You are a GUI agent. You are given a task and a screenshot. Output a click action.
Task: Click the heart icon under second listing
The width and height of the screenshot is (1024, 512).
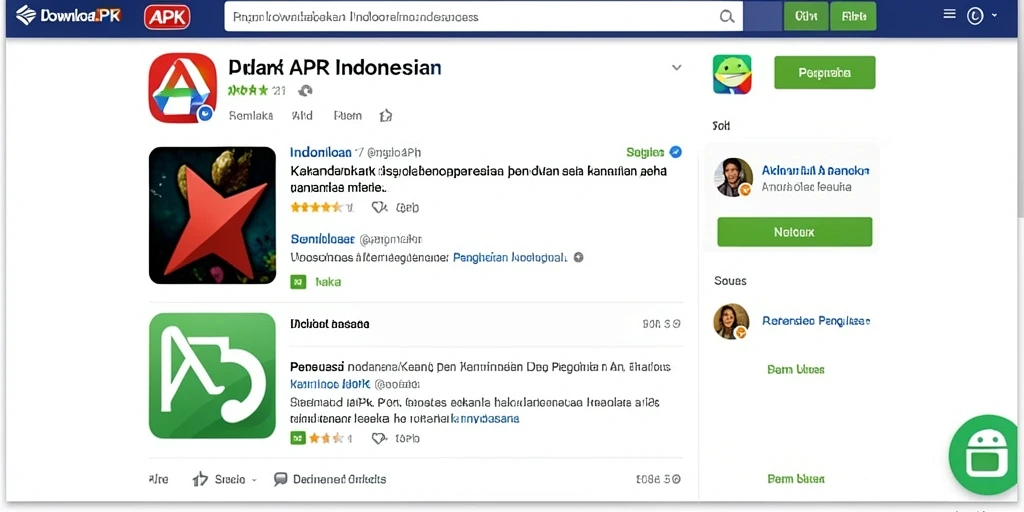tap(379, 438)
